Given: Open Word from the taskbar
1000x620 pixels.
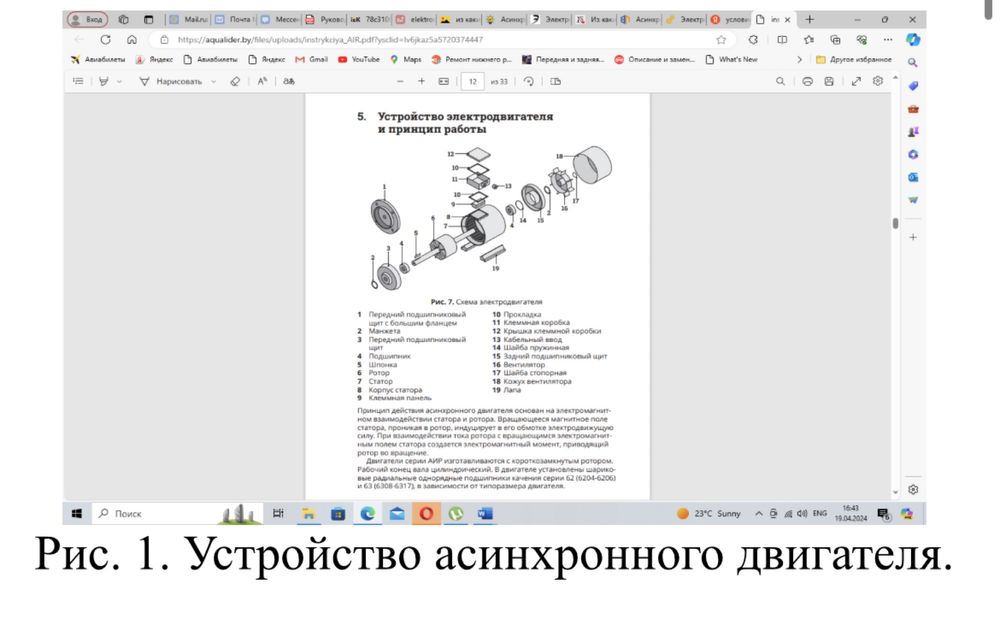Looking at the screenshot, I should tap(485, 513).
